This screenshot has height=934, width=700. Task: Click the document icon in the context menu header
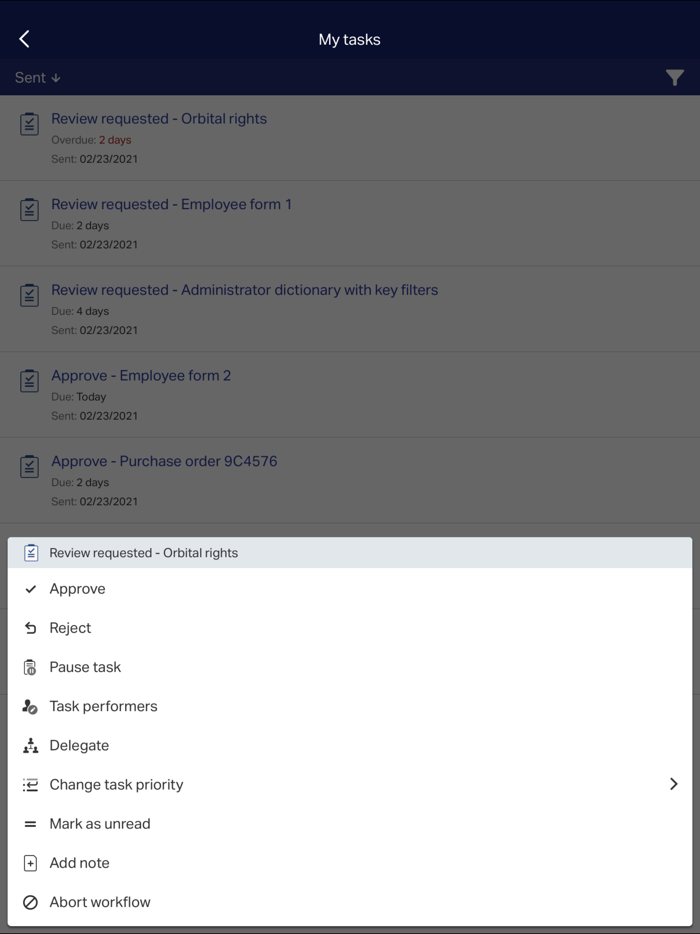(x=31, y=552)
